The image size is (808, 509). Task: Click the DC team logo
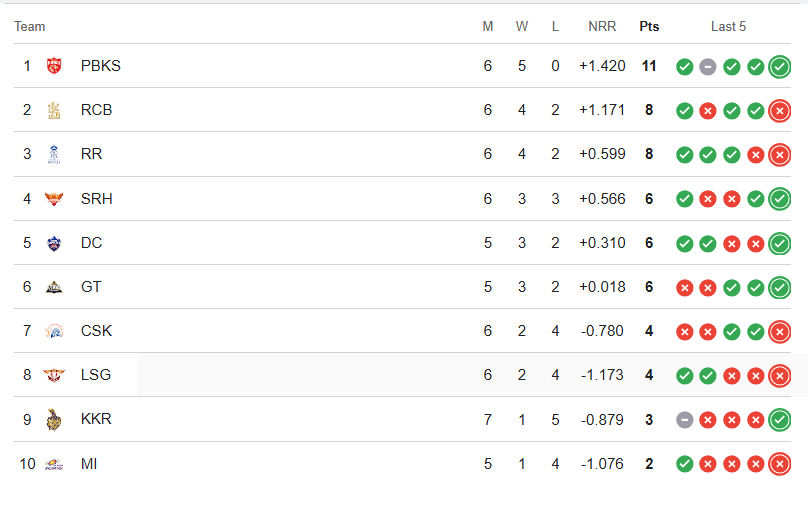point(54,243)
